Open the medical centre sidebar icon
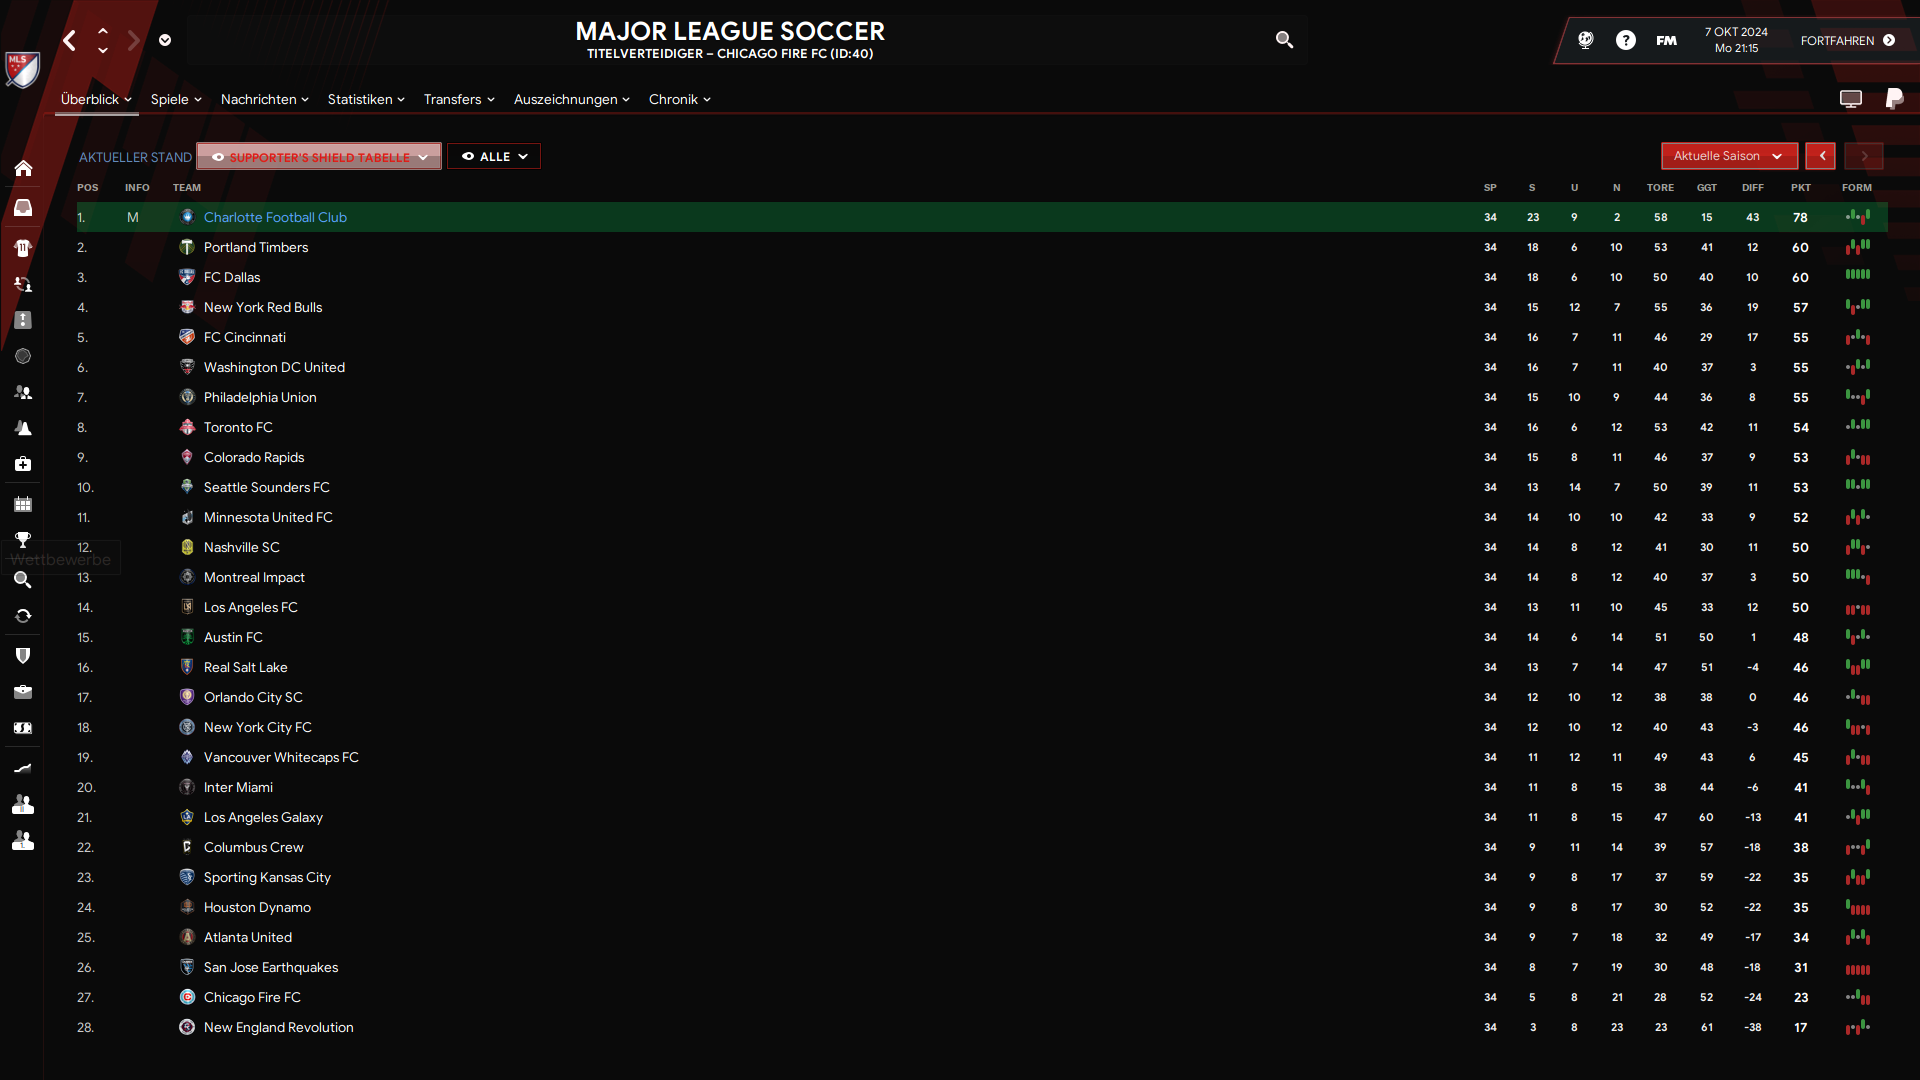Screen dimensions: 1920x1080 point(23,464)
